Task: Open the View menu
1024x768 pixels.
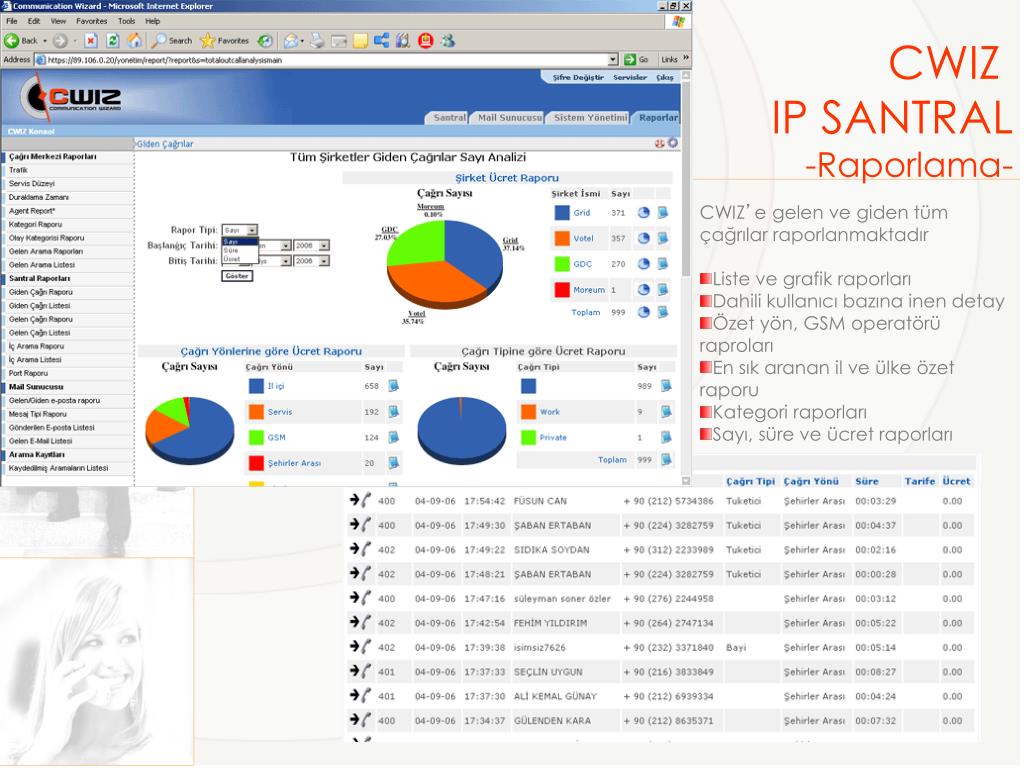Action: [x=58, y=21]
